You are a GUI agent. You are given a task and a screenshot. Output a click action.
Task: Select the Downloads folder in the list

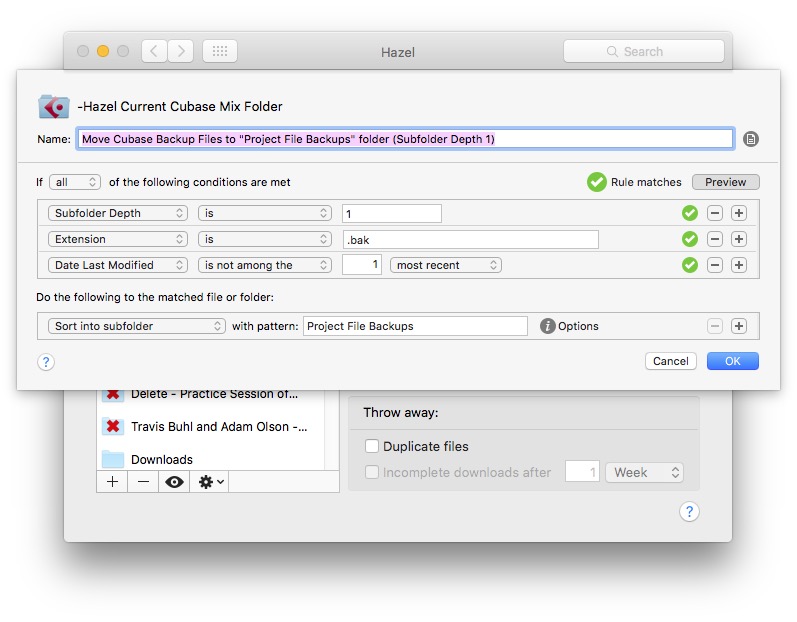point(210,458)
